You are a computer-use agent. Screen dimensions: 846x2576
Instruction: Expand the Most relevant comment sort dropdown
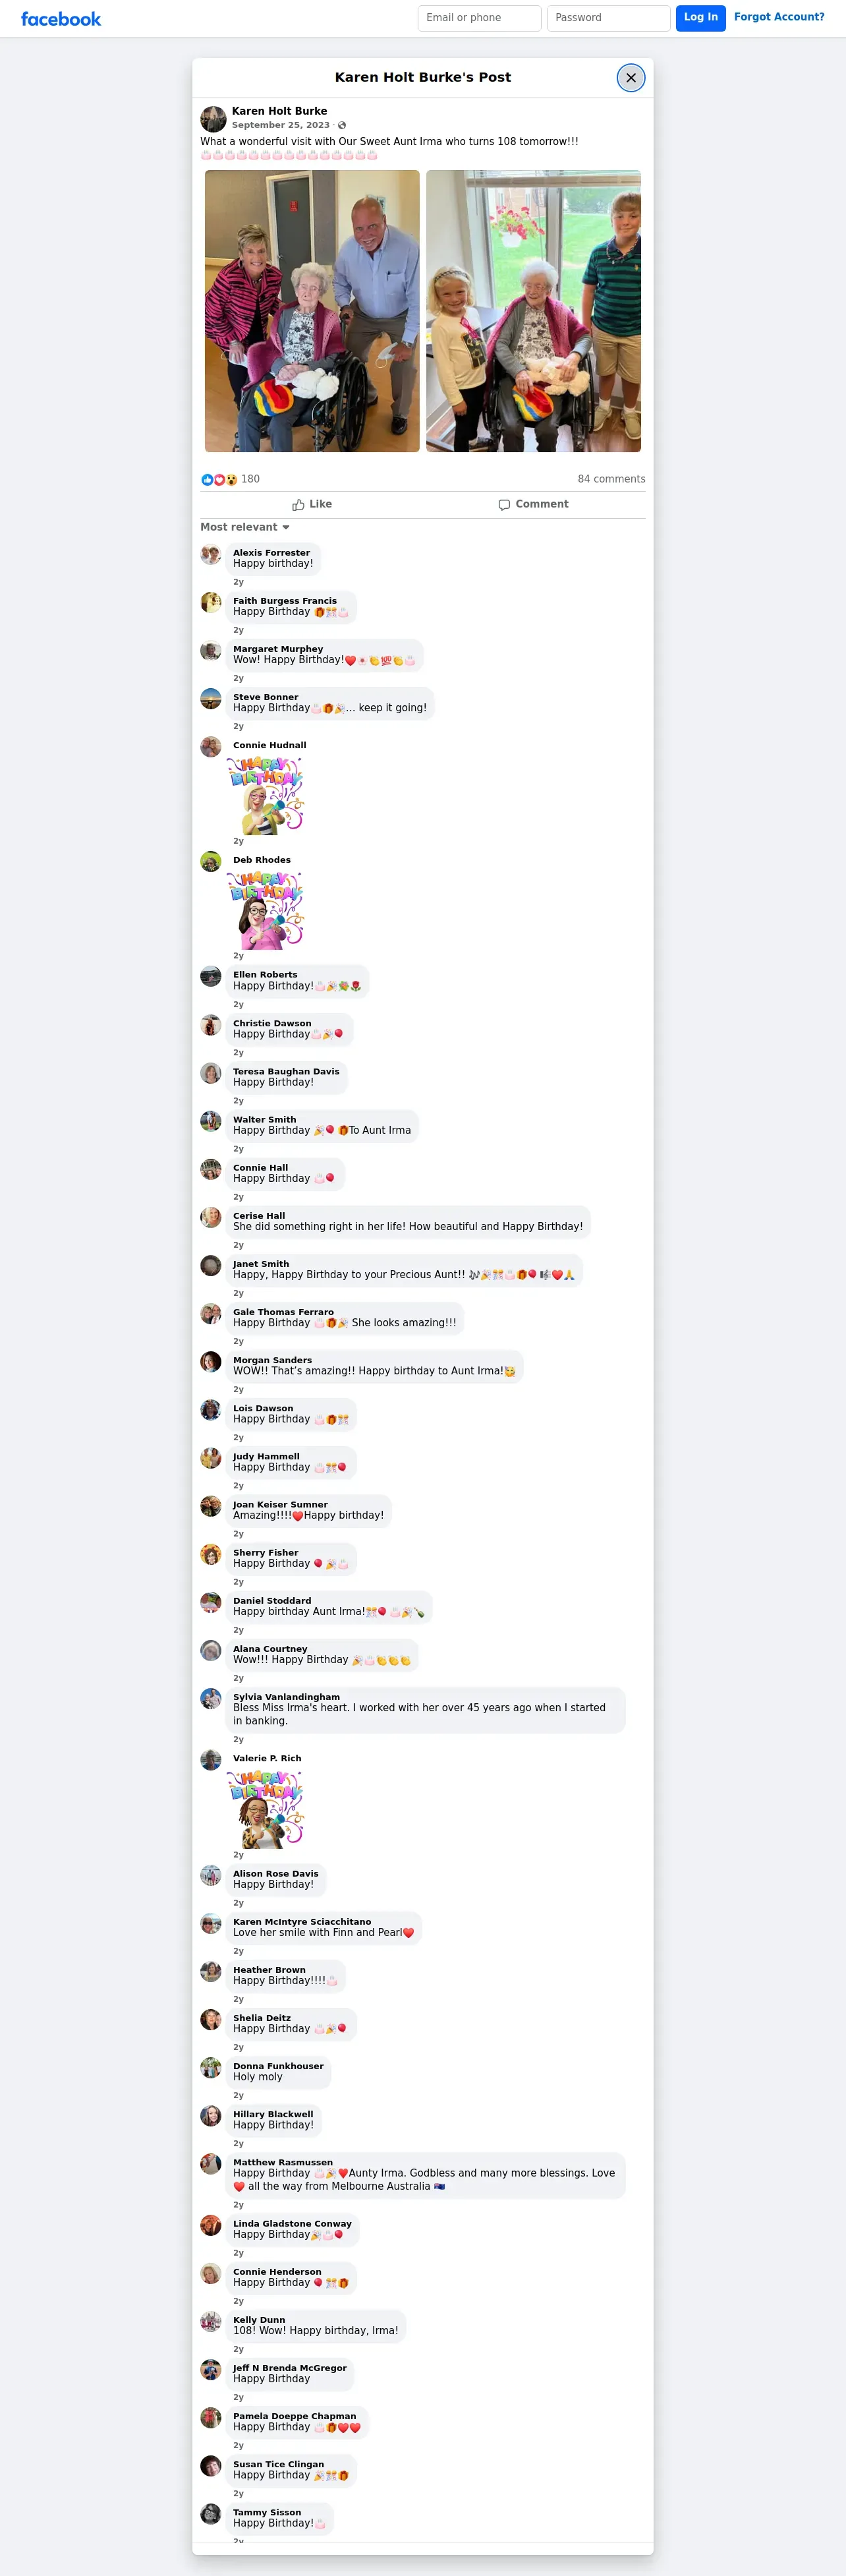click(x=245, y=527)
